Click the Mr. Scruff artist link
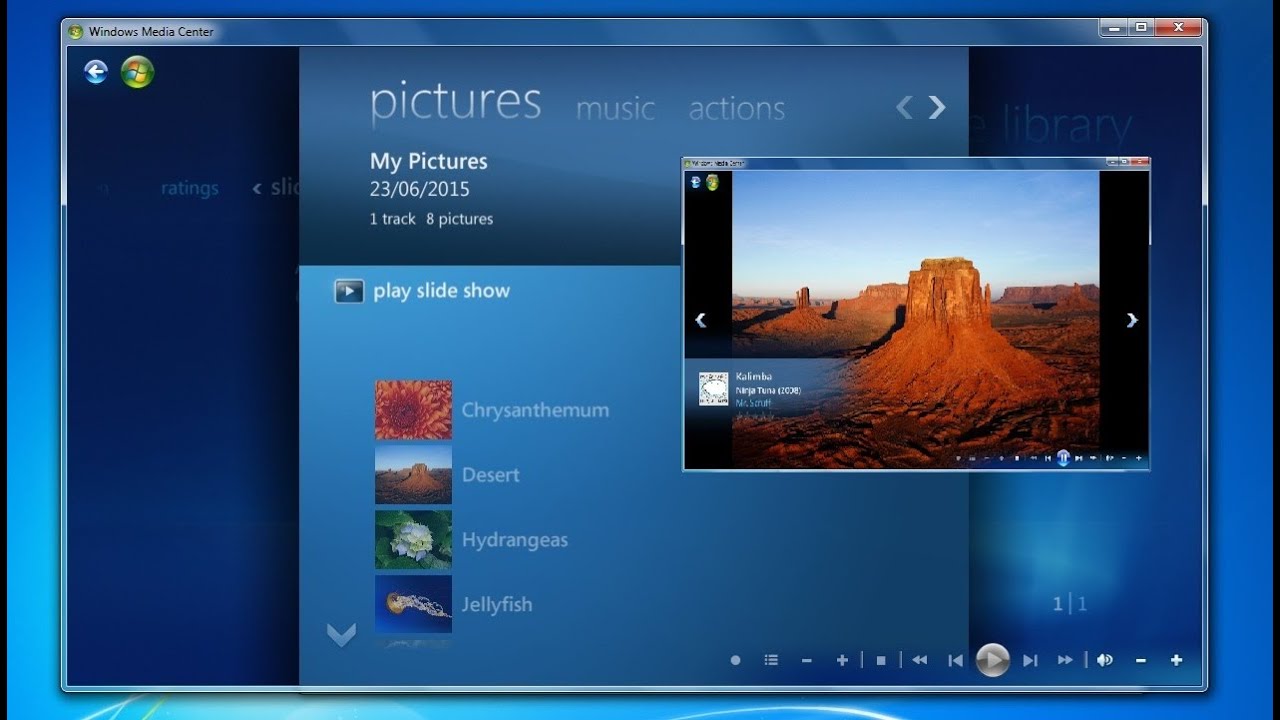 click(755, 402)
